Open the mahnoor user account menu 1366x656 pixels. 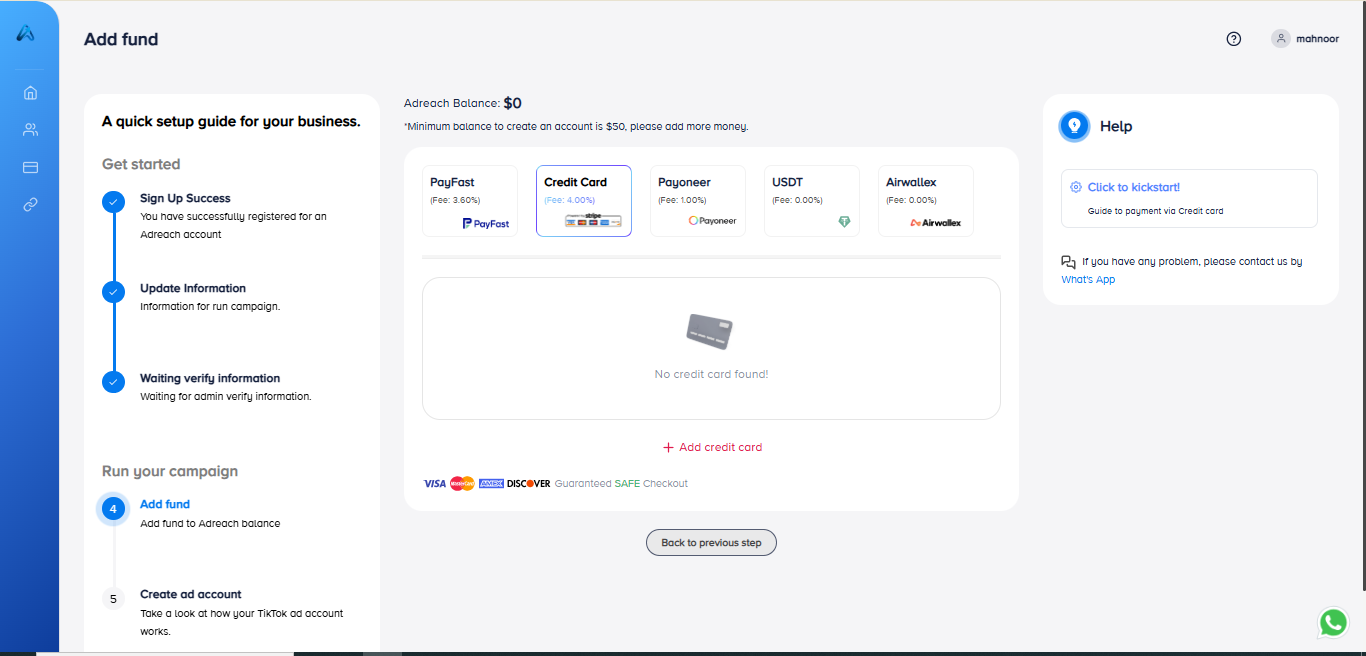(x=1305, y=39)
